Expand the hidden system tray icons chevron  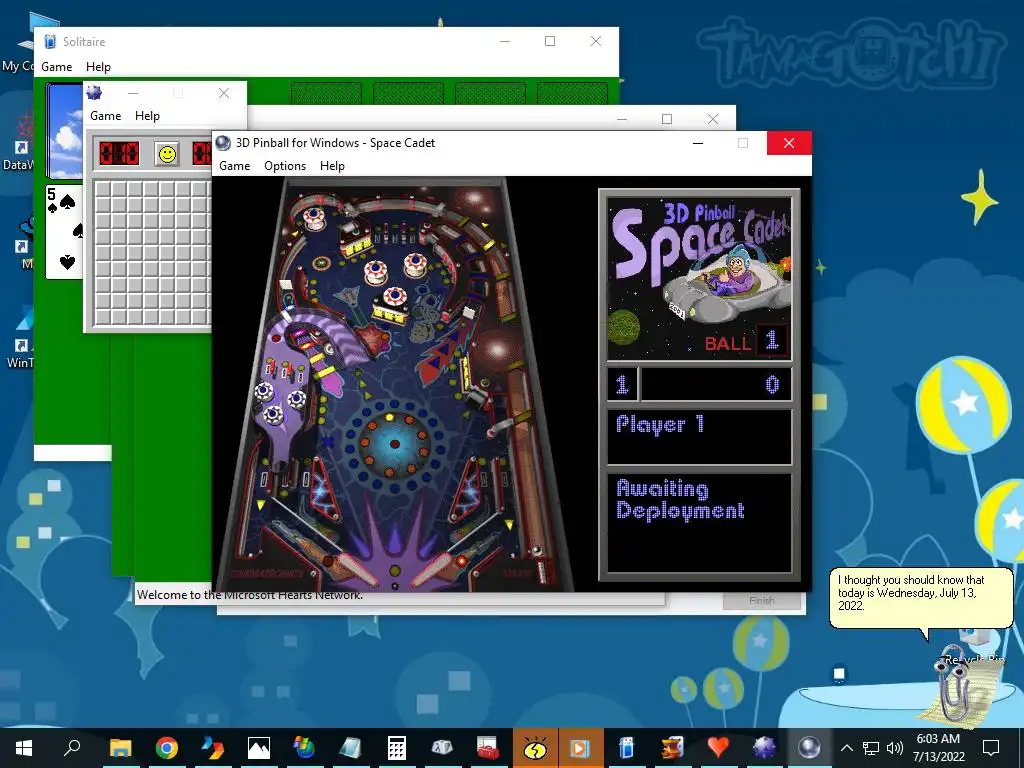[x=846, y=748]
